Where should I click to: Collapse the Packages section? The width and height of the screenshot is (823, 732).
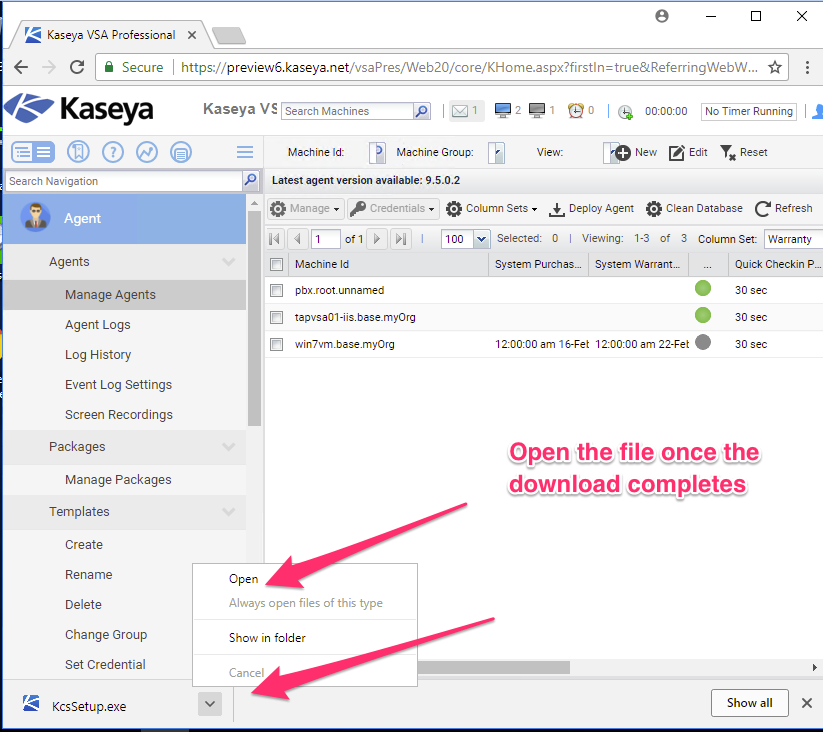pos(228,447)
